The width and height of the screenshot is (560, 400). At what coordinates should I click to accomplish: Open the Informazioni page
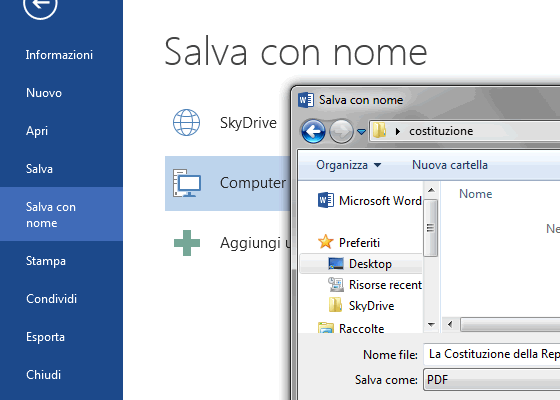pos(59,55)
